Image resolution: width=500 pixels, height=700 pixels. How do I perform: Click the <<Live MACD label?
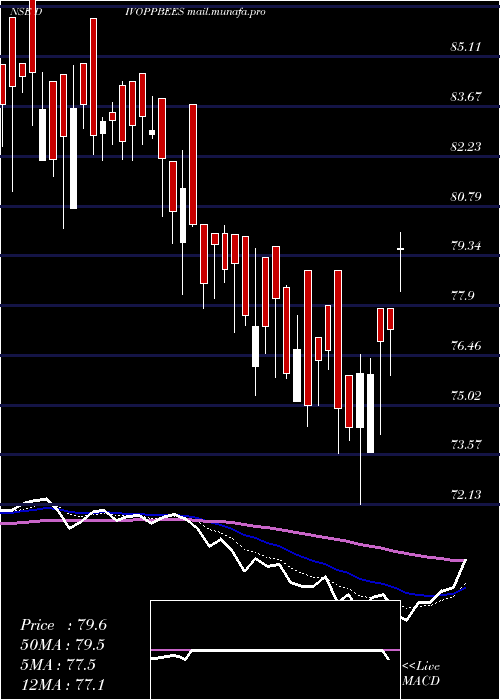click(x=421, y=674)
